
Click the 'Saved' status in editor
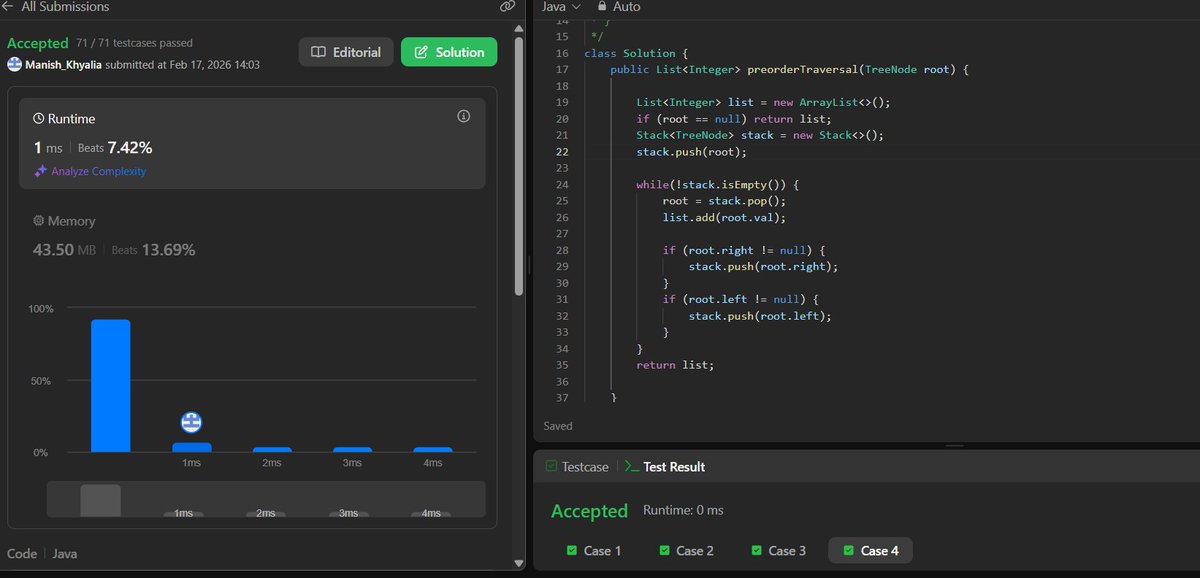pyautogui.click(x=558, y=426)
